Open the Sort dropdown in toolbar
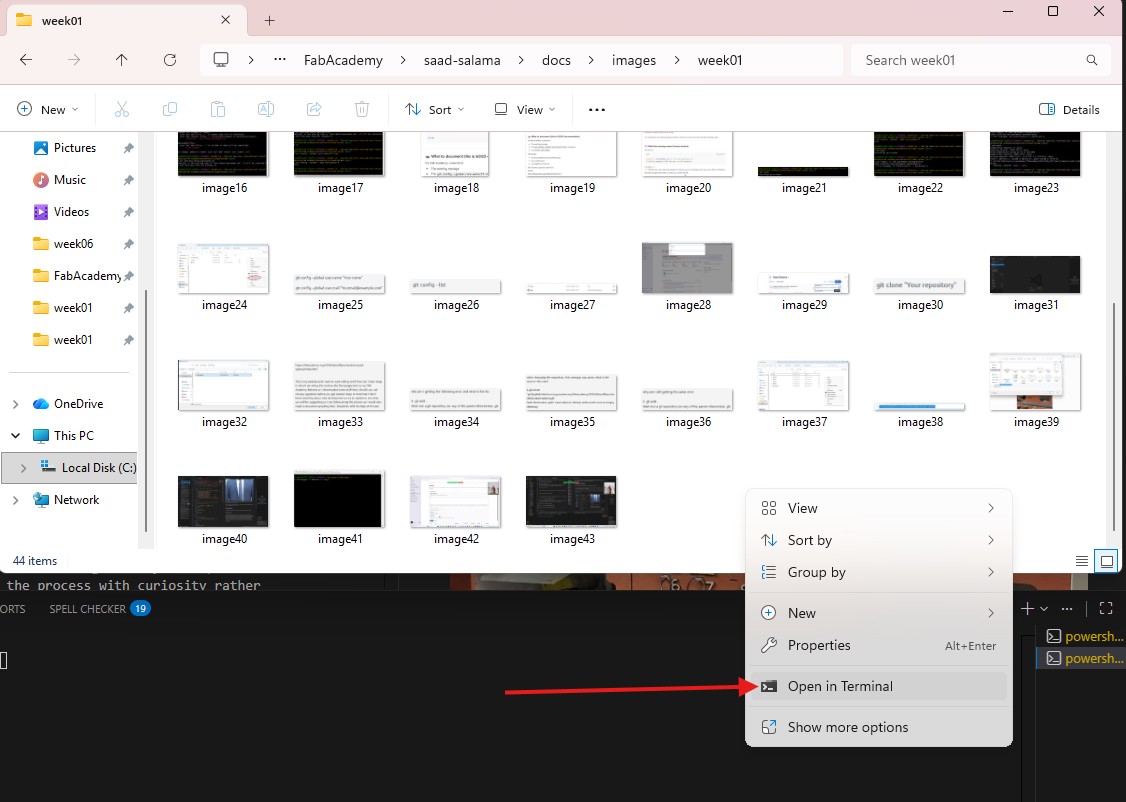 pos(434,109)
